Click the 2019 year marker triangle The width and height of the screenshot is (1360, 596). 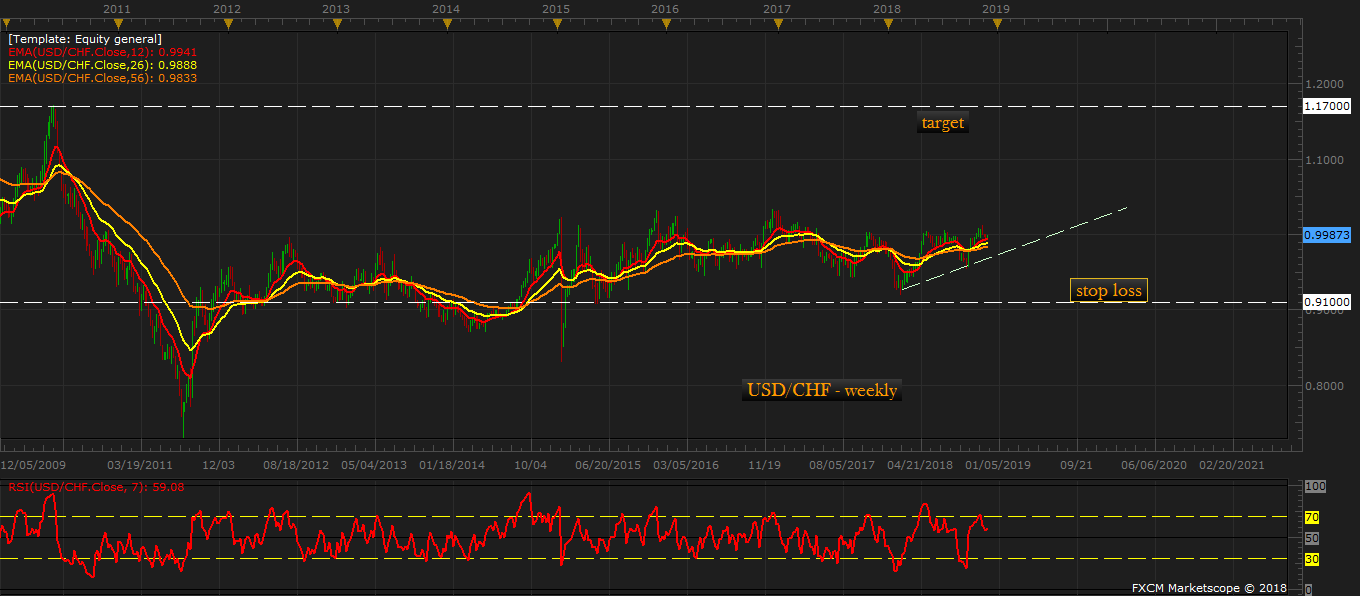pos(996,25)
